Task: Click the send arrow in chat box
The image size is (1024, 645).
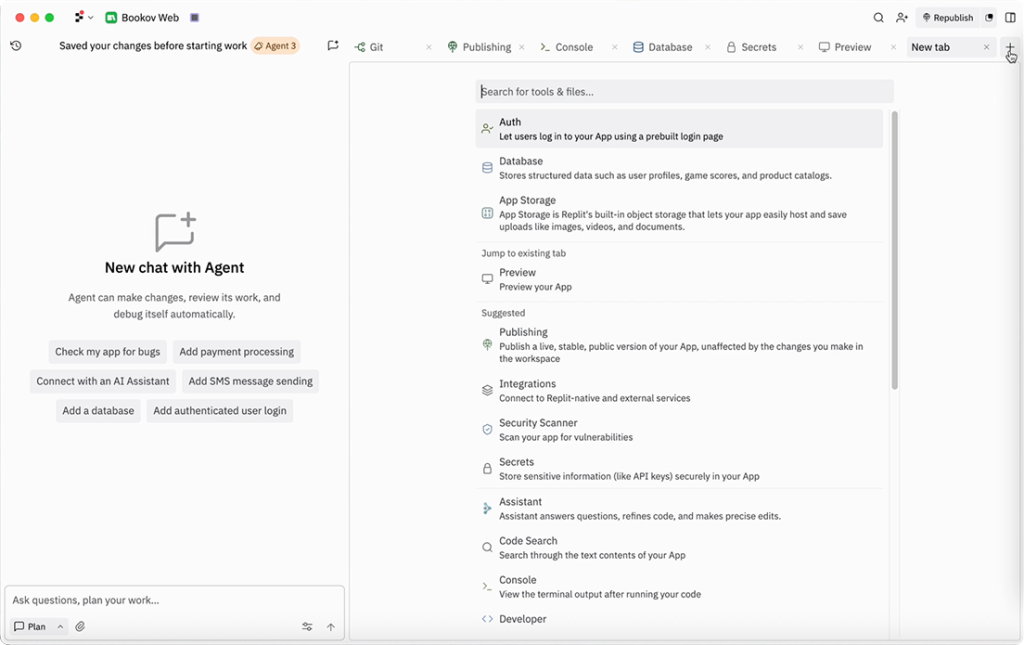Action: point(331,627)
